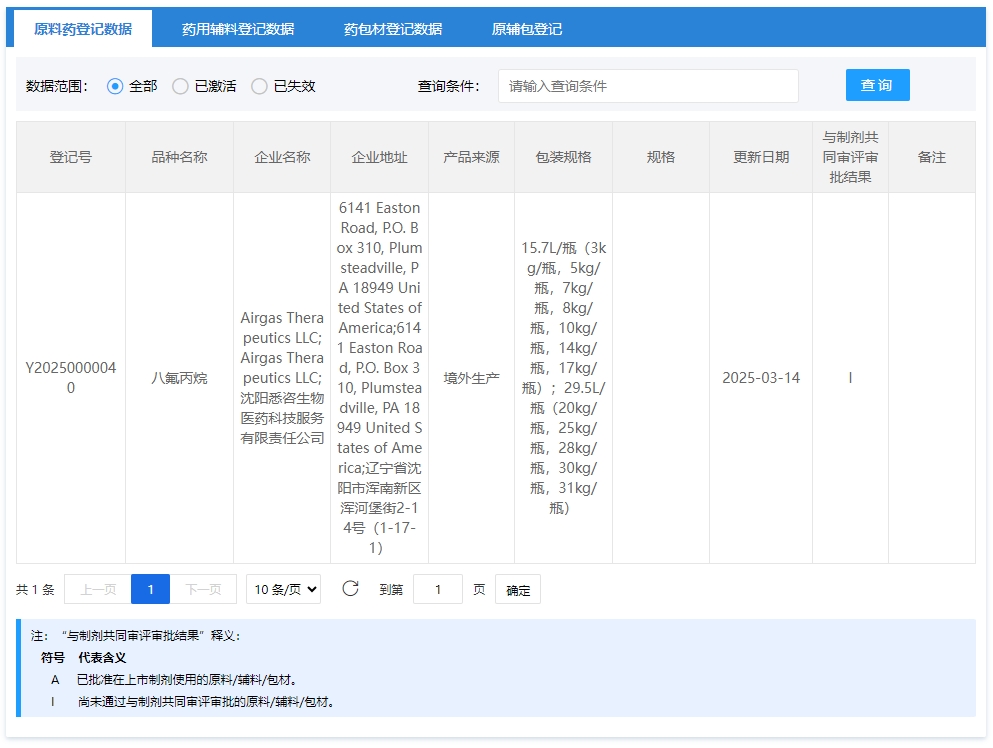Click the 登记号 column header
Screen dimensions: 993x748
pyautogui.click(x=71, y=157)
